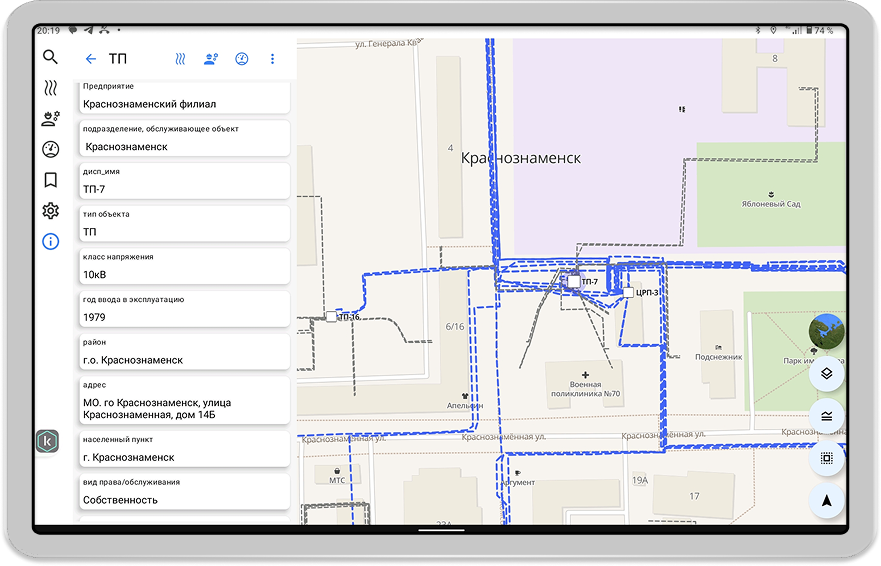The height and width of the screenshot is (566, 881).
Task: Tap the navigation arrow location button
Action: pyautogui.click(x=826, y=500)
